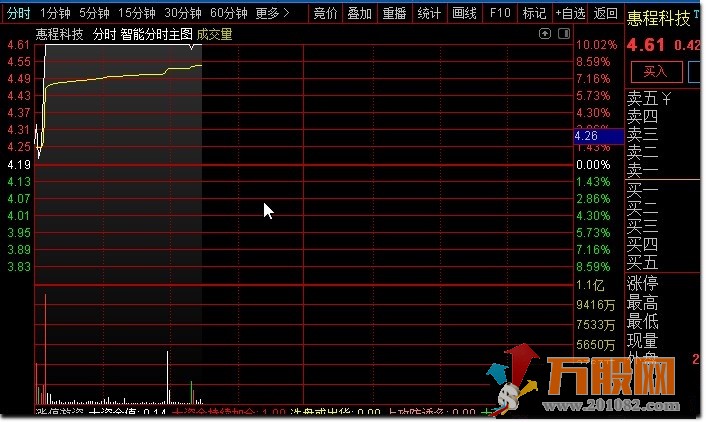
Task: Click the tallest red volume bar
Action: (45, 349)
